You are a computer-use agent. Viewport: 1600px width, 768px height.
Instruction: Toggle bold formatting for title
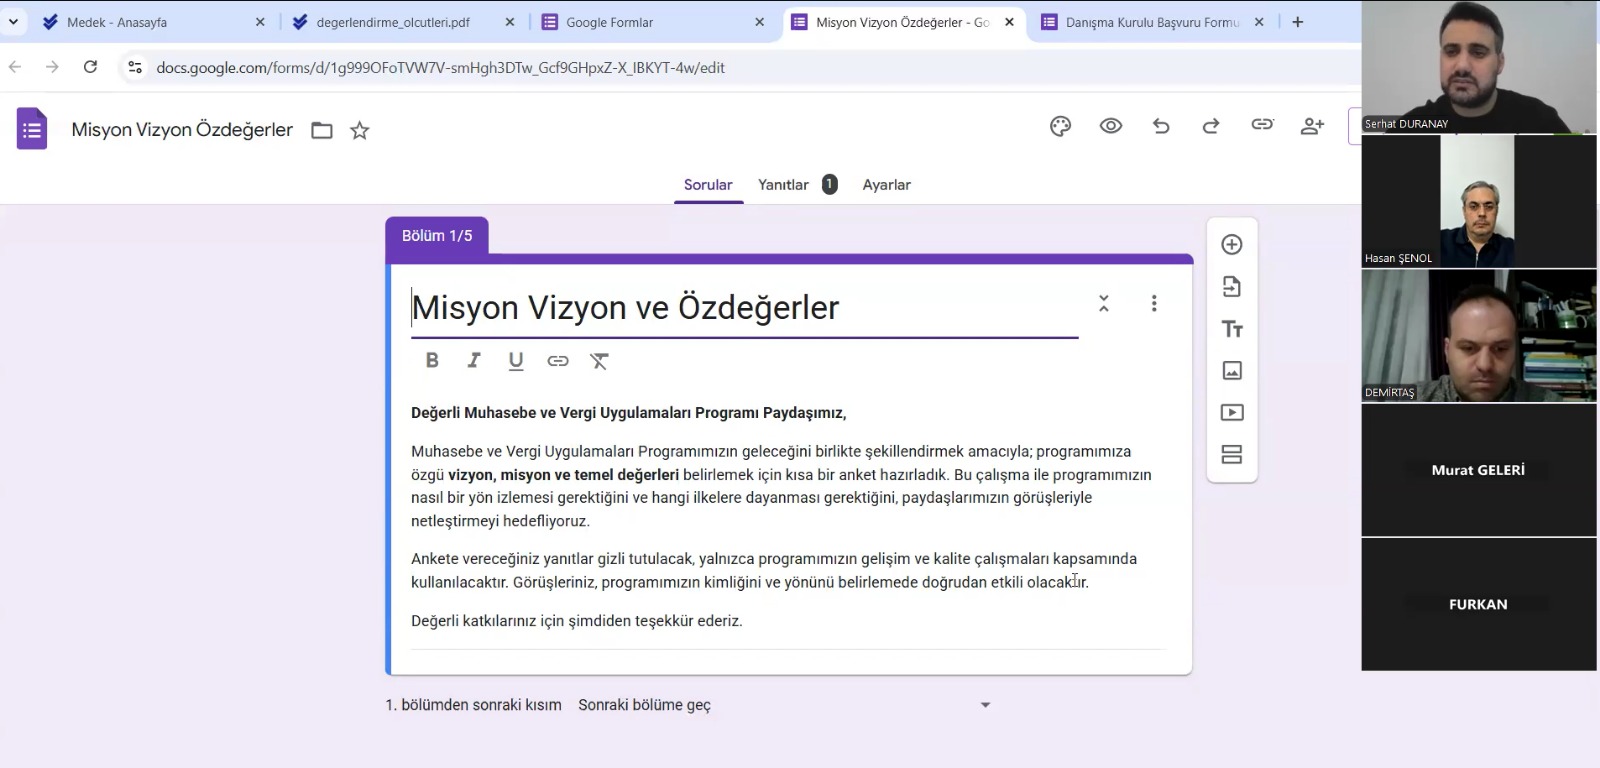(x=432, y=361)
